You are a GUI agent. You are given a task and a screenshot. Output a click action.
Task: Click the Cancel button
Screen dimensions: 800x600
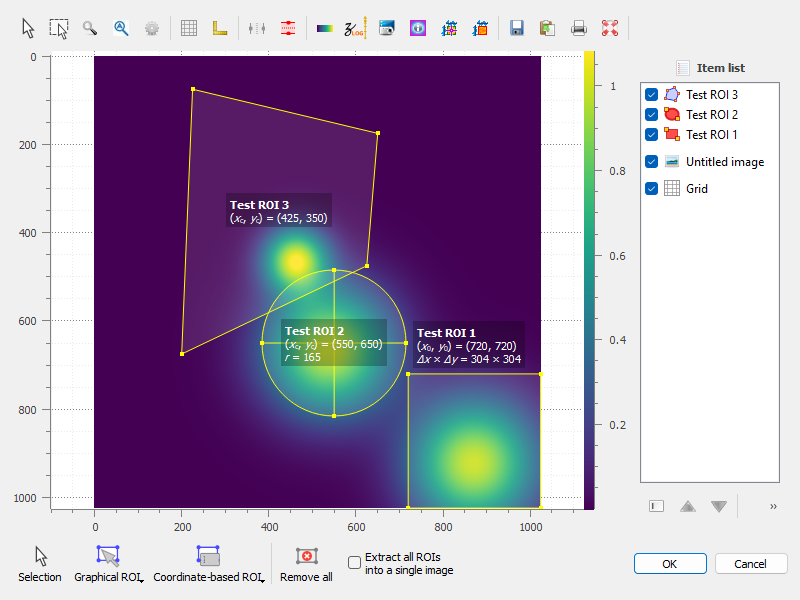pos(751,564)
